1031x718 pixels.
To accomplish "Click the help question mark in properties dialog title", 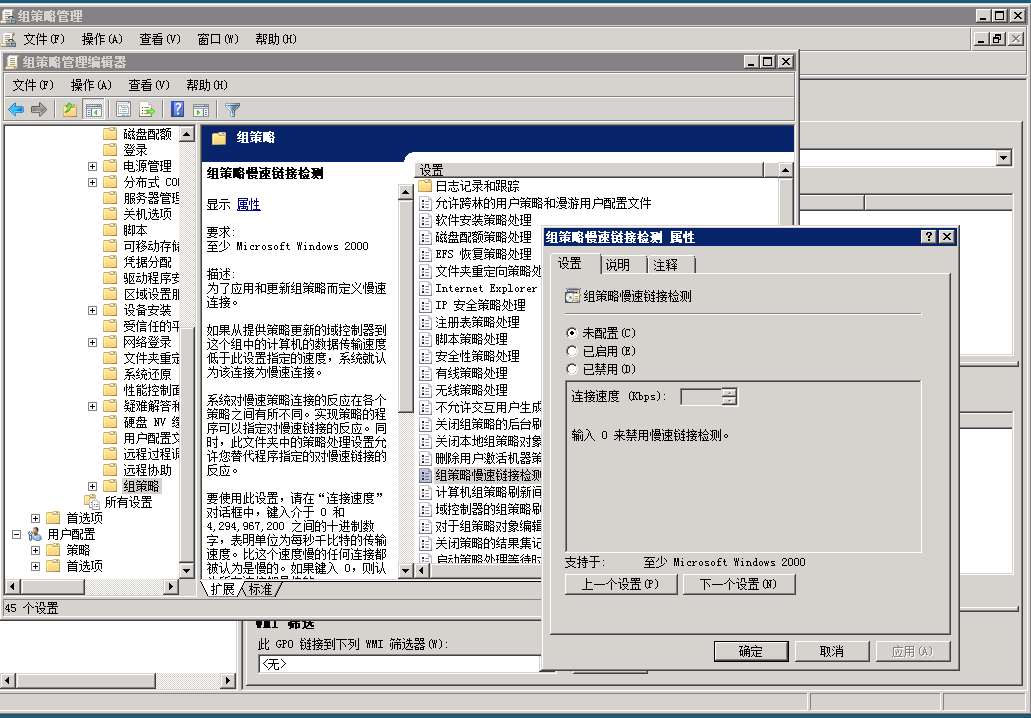I will tap(928, 237).
